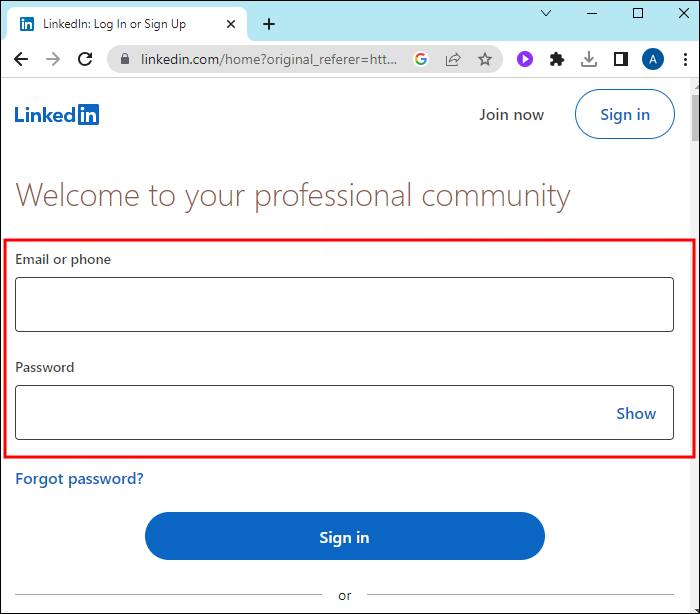Viewport: 700px width, 614px height.
Task: Focus the Email or phone field
Action: pos(344,304)
